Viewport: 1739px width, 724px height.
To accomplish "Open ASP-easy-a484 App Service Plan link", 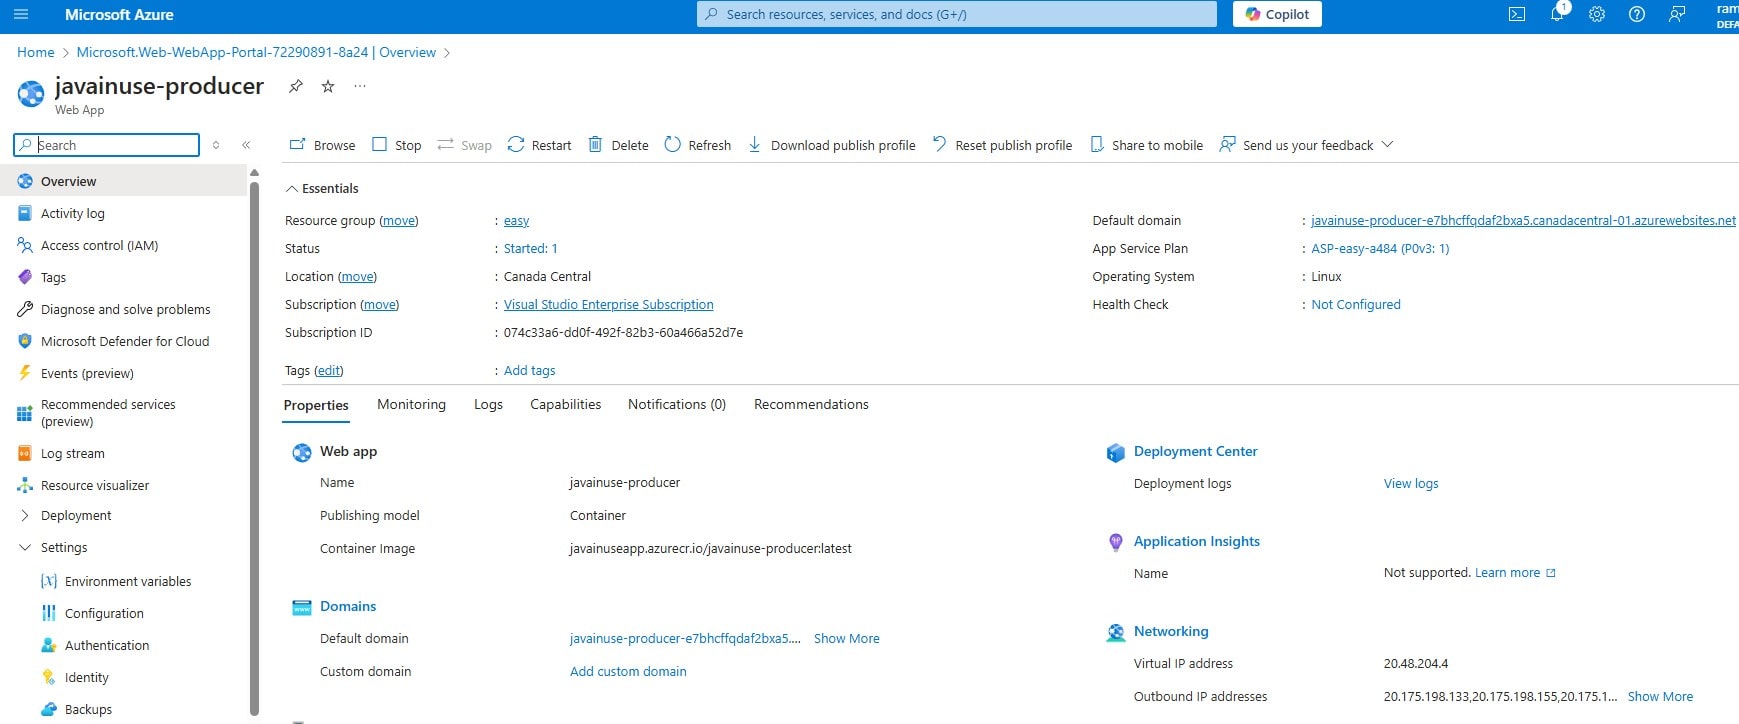I will [x=1380, y=249].
